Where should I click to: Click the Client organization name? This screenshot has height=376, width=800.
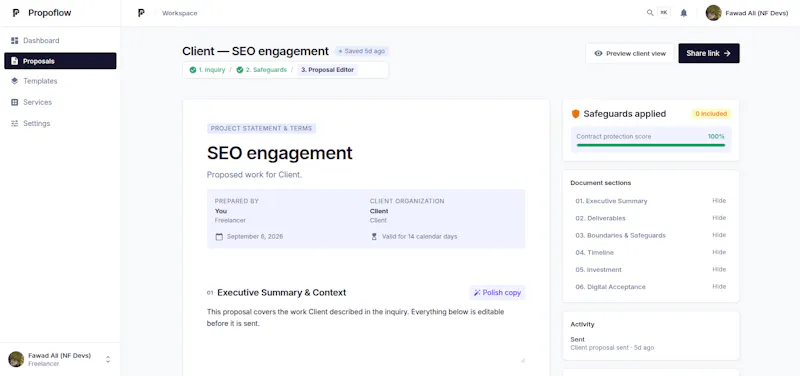[379, 211]
